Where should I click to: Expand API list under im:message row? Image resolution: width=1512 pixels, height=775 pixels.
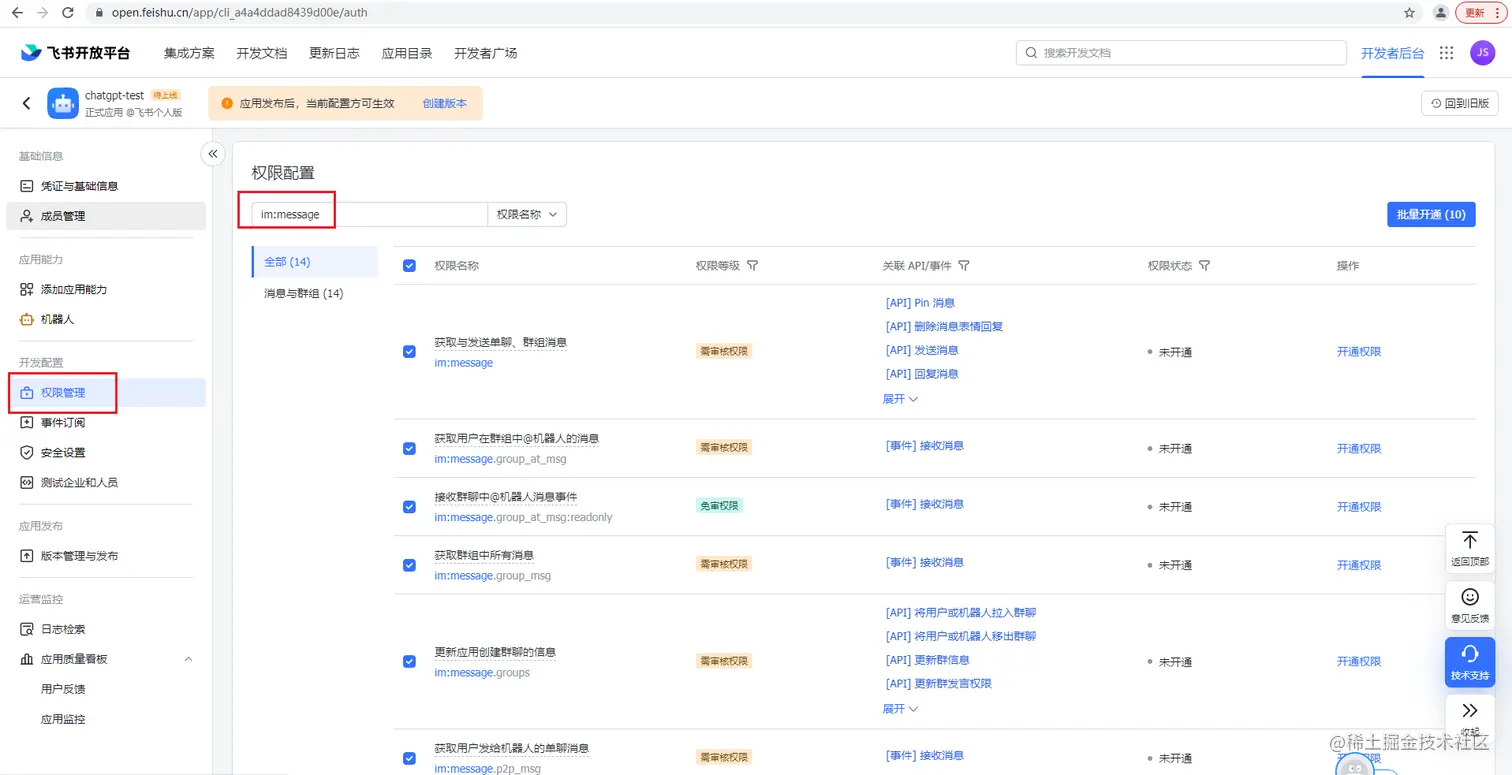point(900,398)
